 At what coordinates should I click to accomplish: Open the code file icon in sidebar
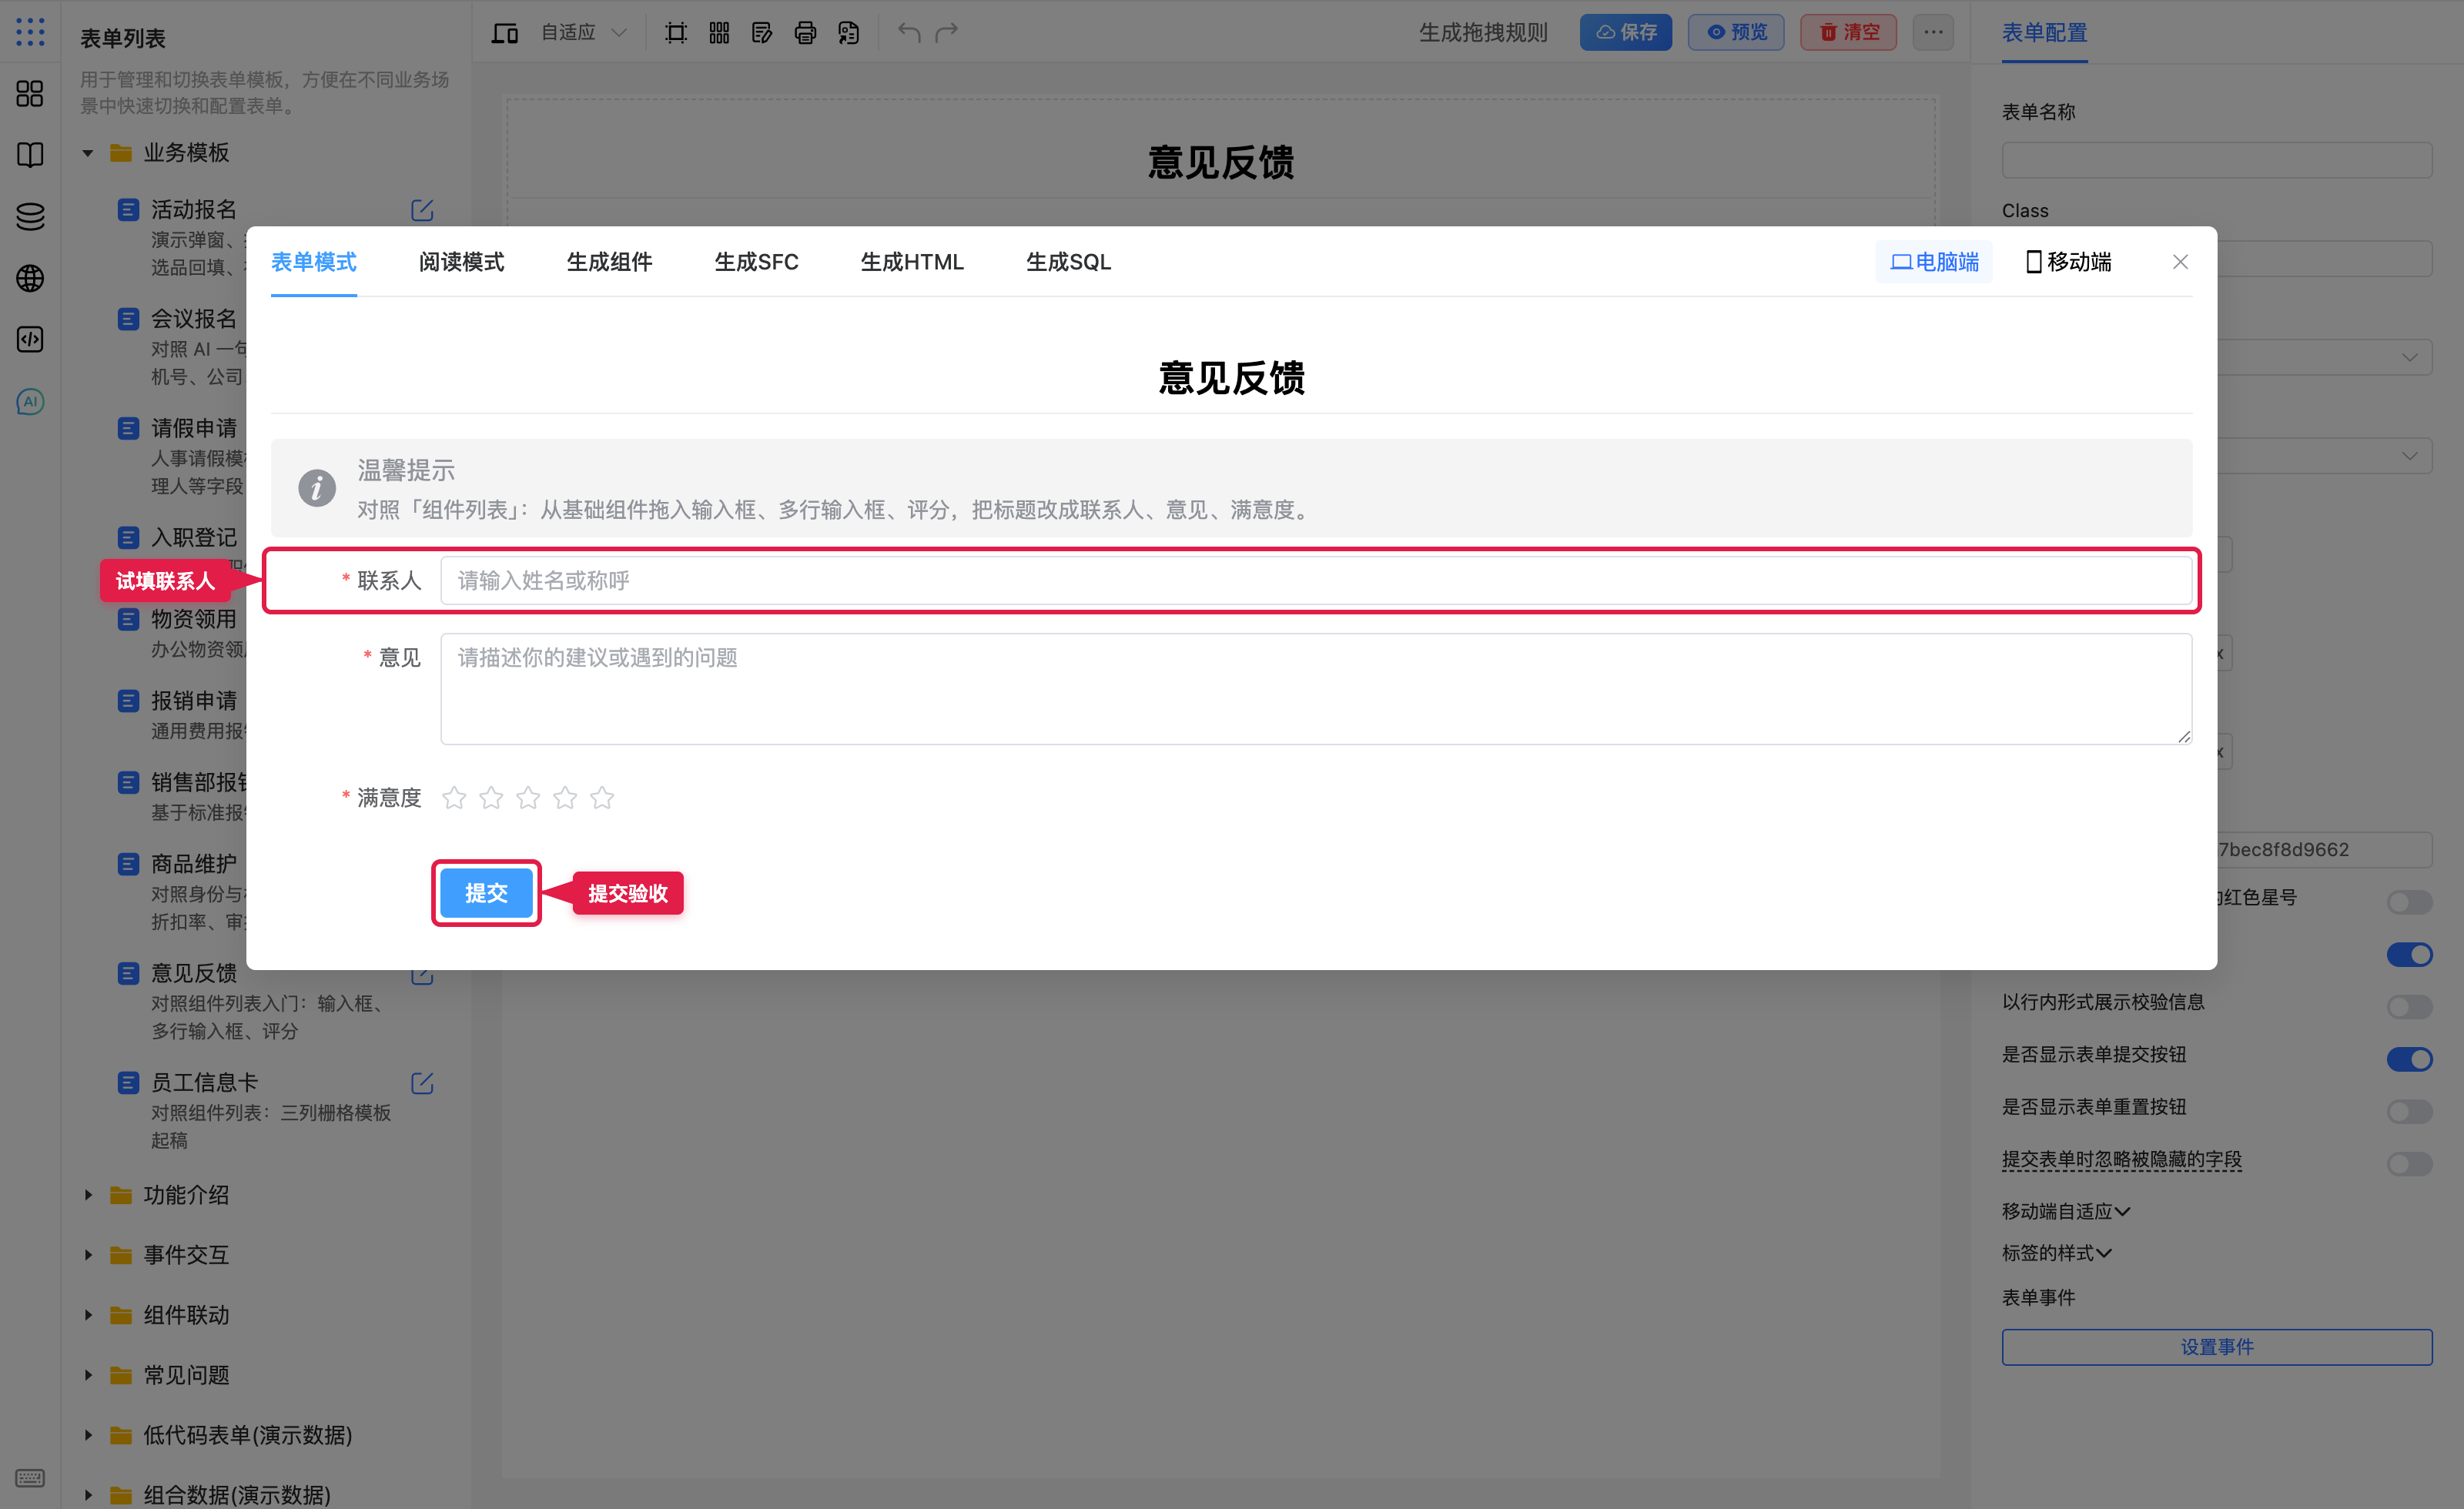pyautogui.click(x=30, y=339)
